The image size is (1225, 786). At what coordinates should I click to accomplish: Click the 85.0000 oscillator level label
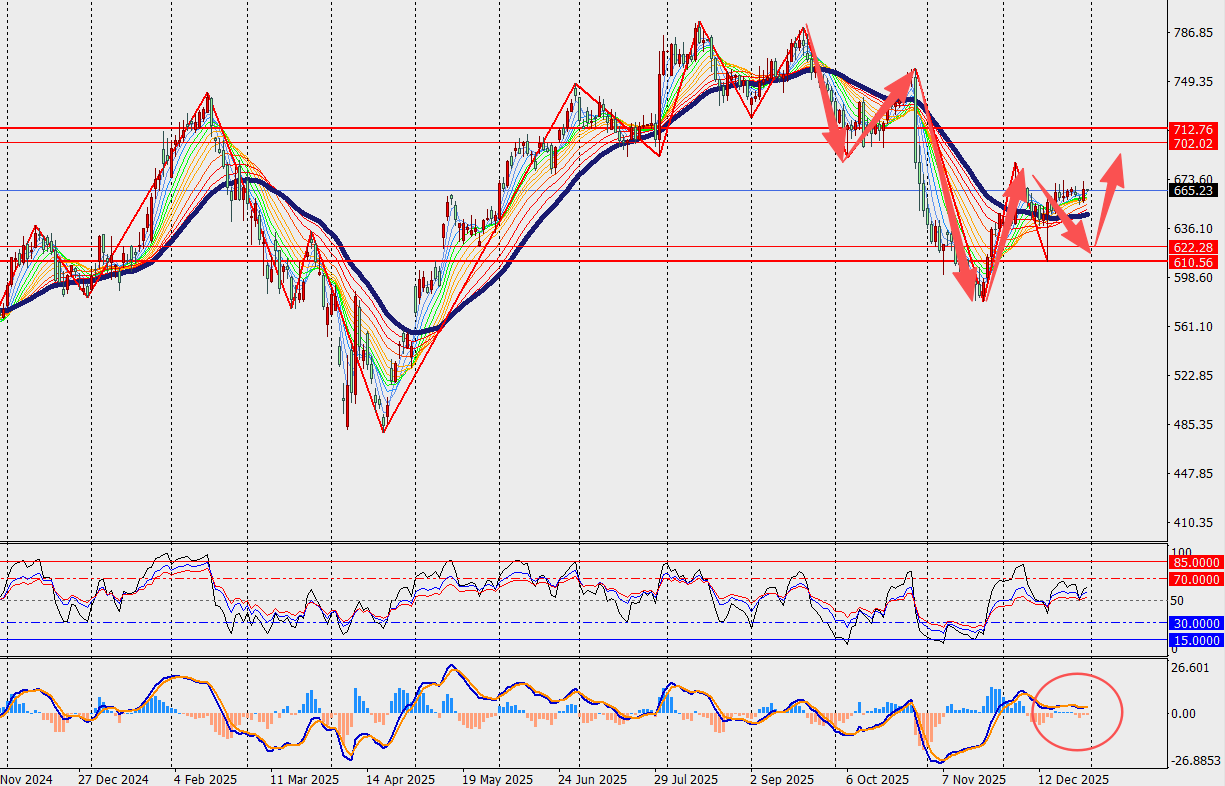coord(1194,563)
